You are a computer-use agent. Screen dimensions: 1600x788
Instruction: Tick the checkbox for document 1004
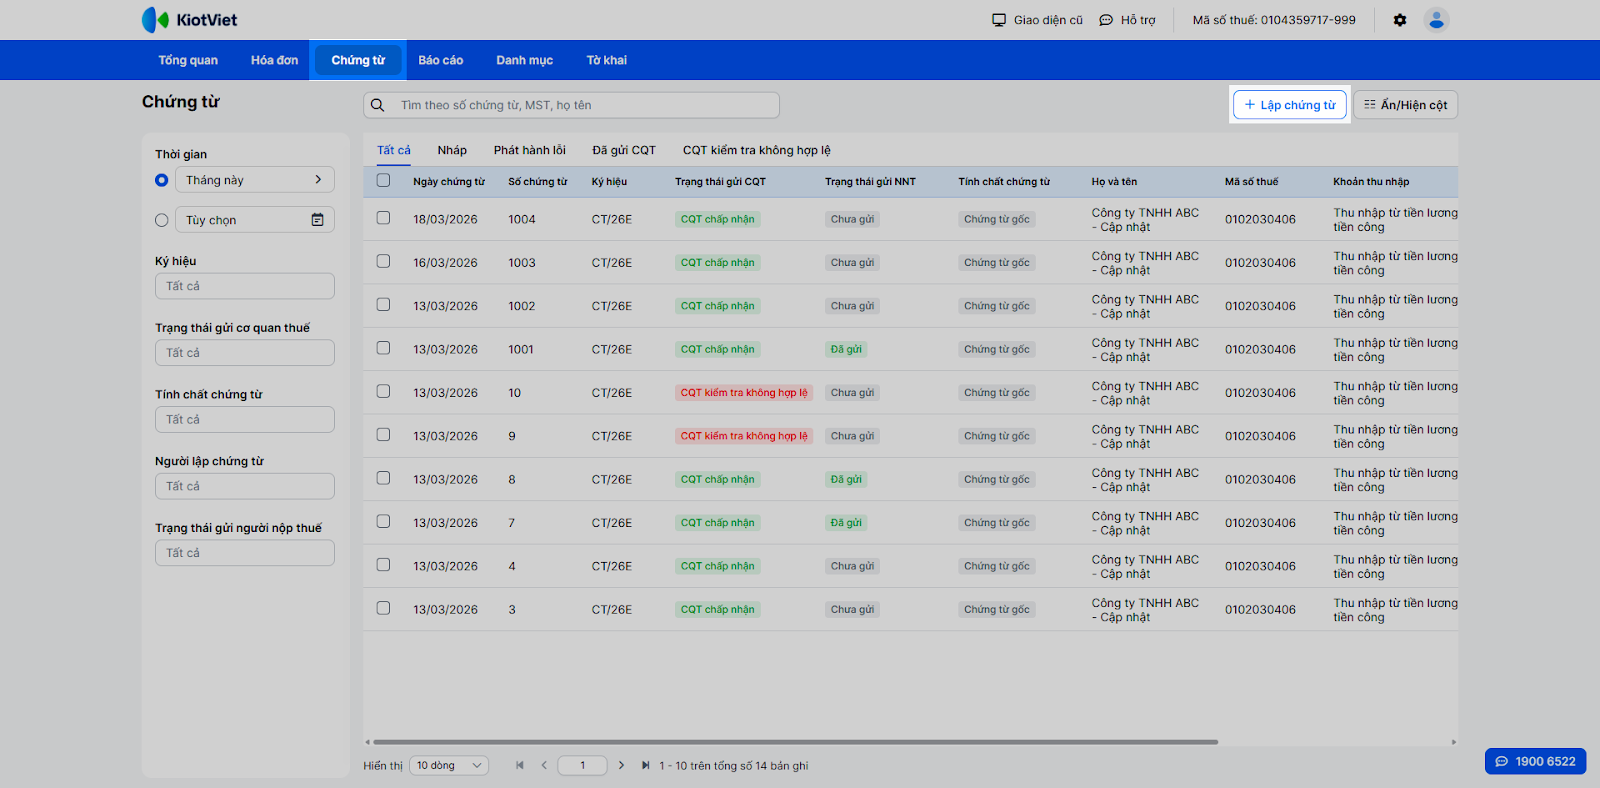[x=383, y=218]
